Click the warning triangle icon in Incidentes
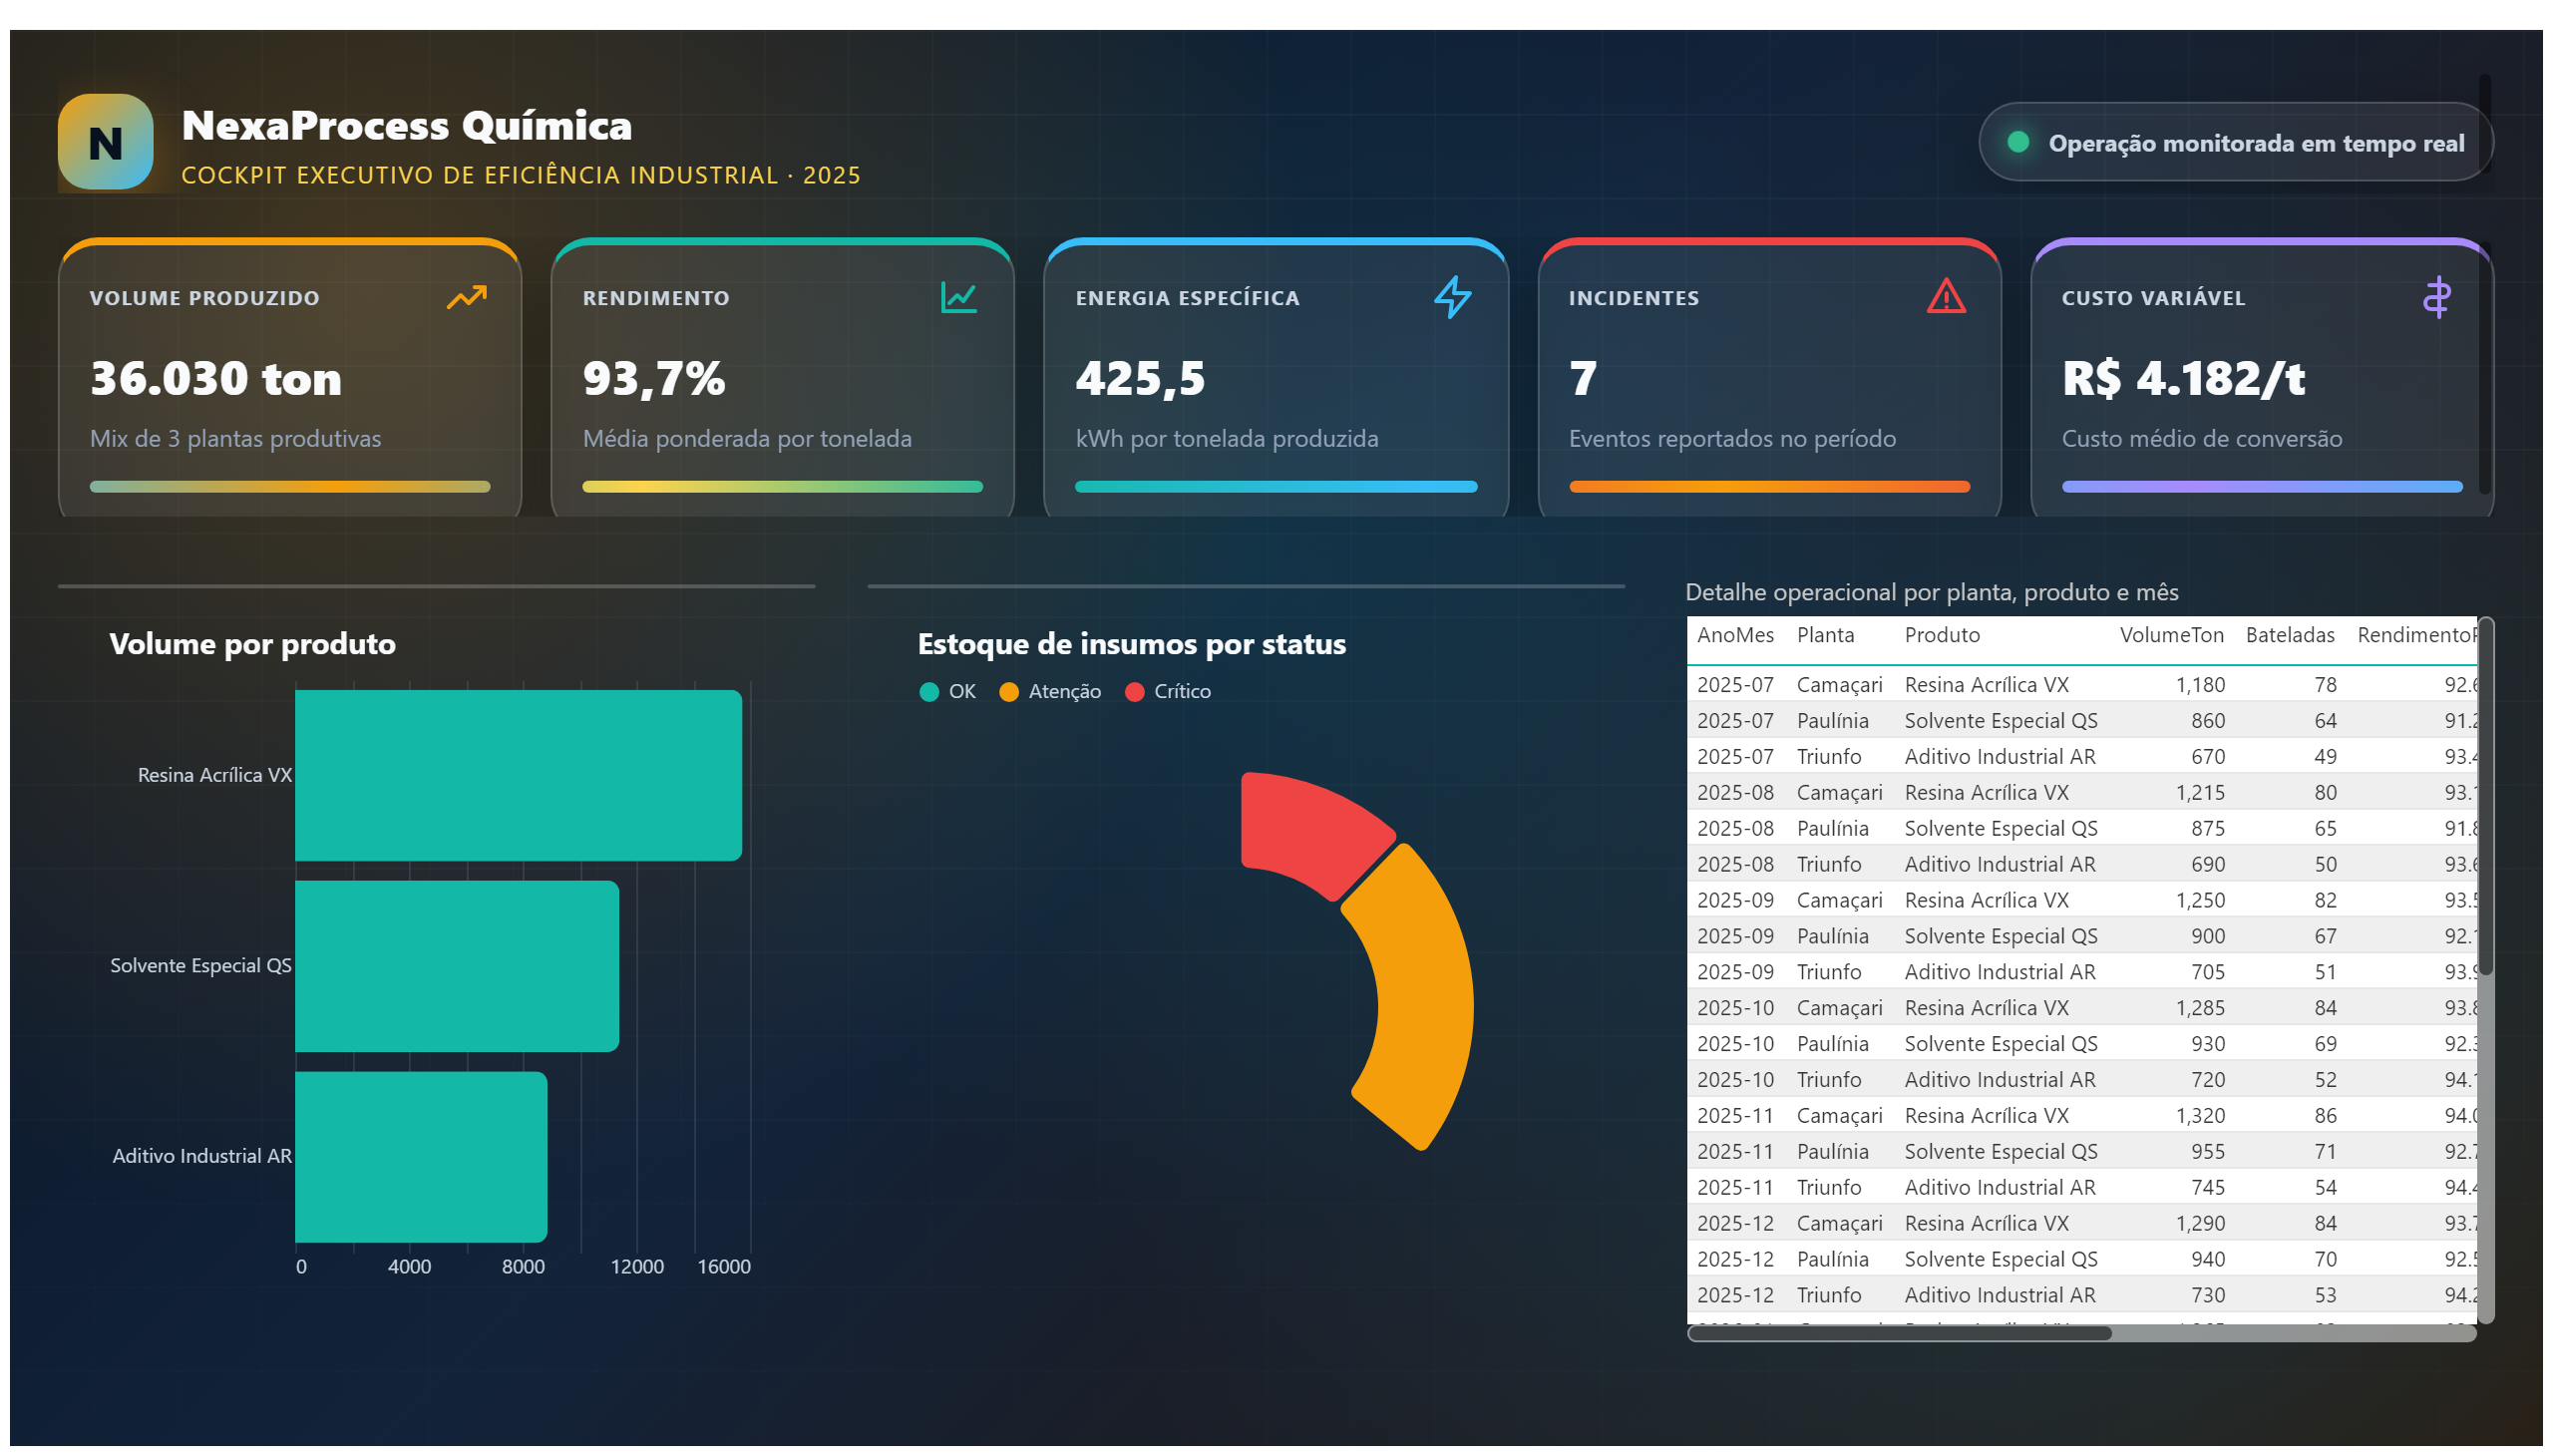 1945,297
